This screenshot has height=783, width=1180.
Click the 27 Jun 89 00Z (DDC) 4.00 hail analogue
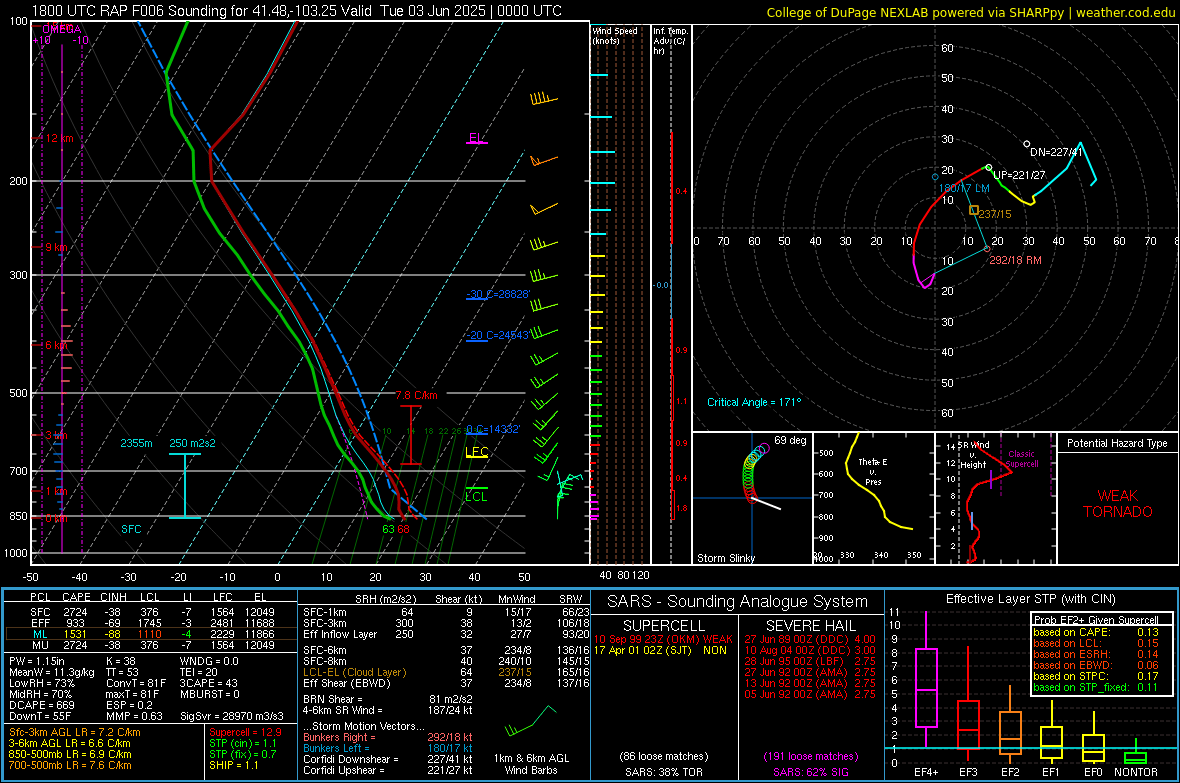[810, 639]
